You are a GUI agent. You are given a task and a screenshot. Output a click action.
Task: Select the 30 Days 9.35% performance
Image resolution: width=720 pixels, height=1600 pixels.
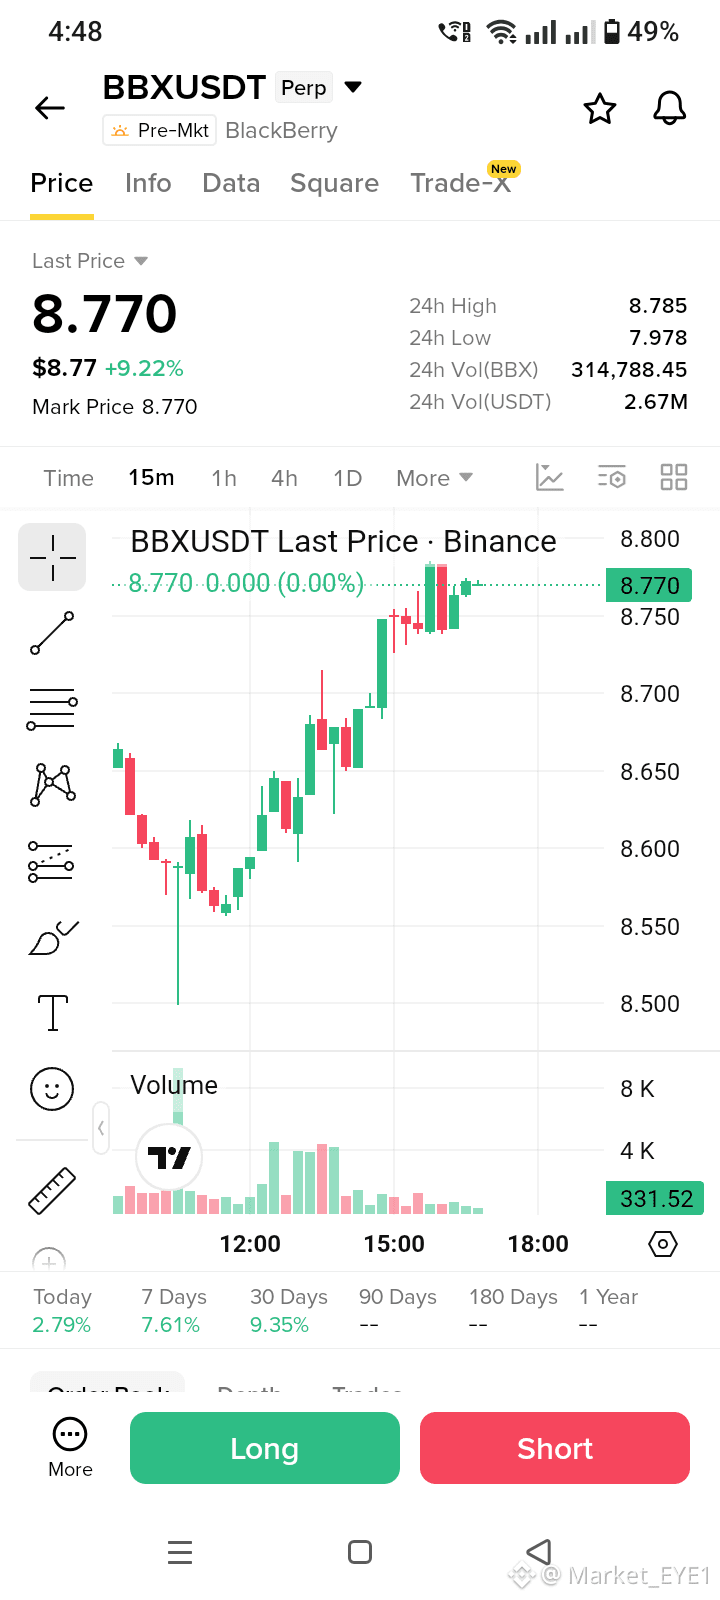pyautogui.click(x=289, y=1310)
